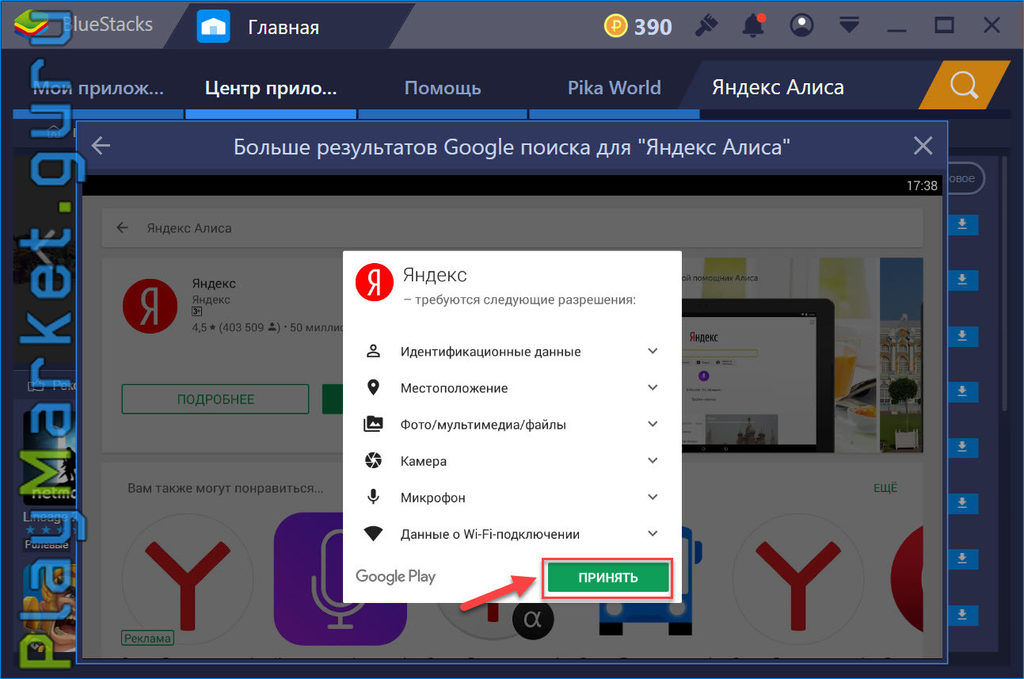Expand Камера permission details

pyautogui.click(x=652, y=461)
